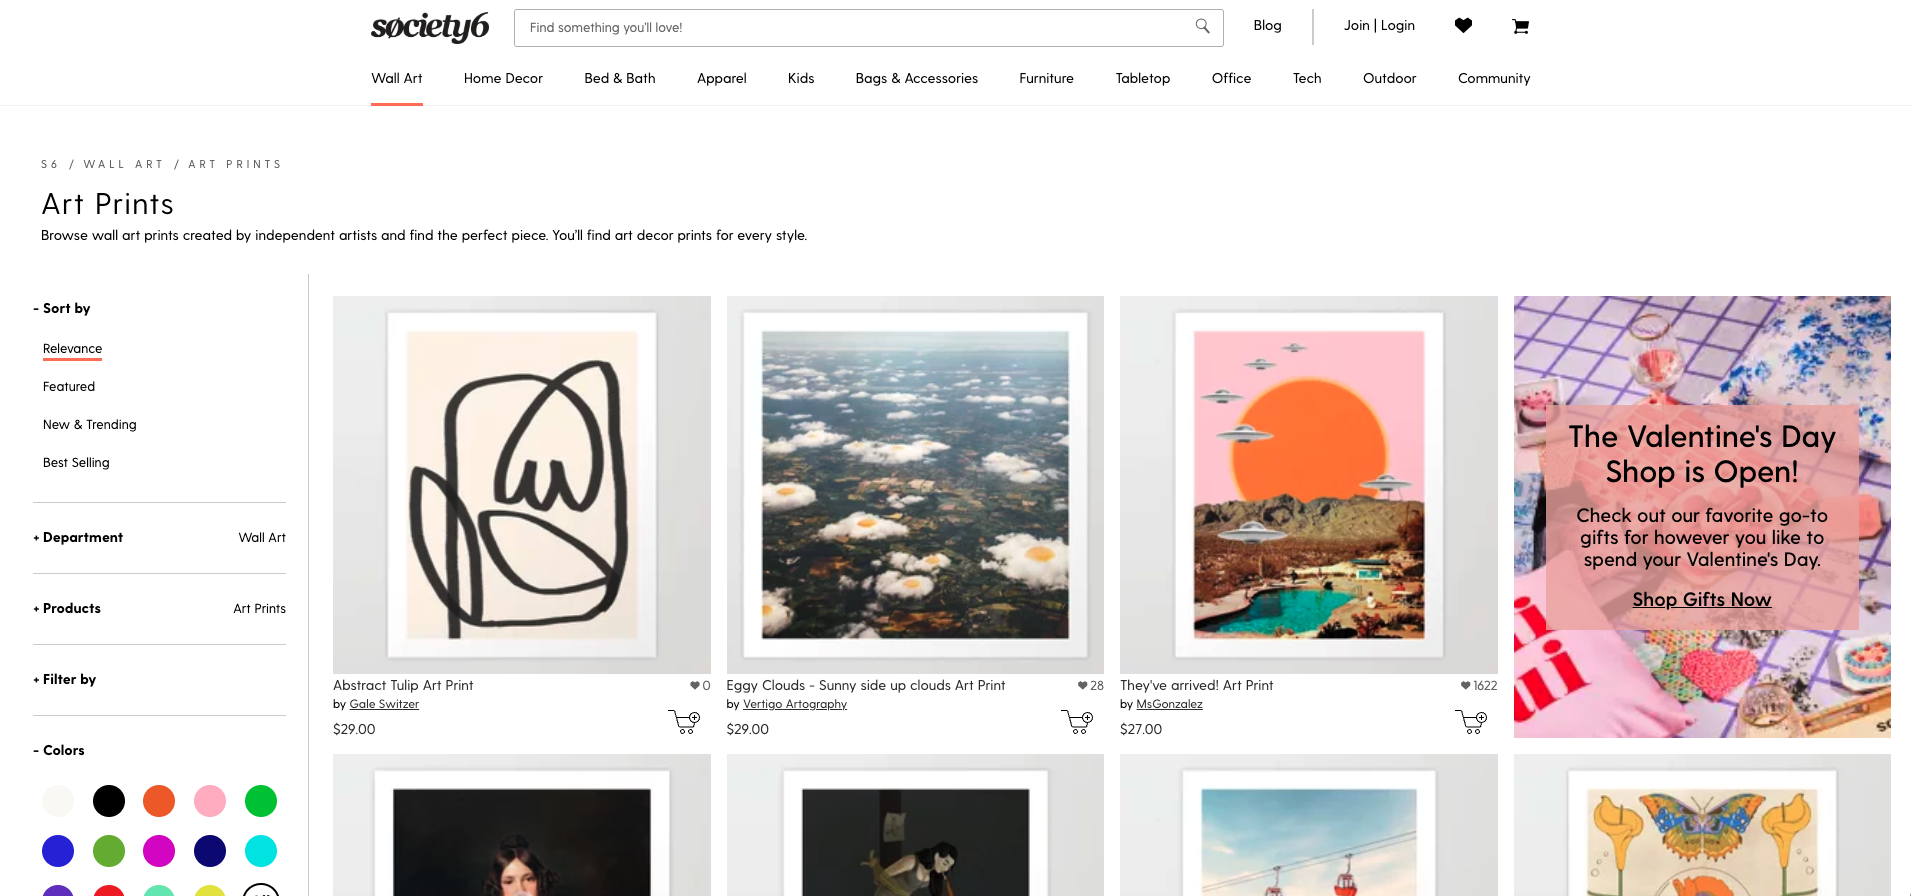Image resolution: width=1911 pixels, height=896 pixels.
Task: Click the 'Find something you'll love!' search field
Action: (x=869, y=28)
